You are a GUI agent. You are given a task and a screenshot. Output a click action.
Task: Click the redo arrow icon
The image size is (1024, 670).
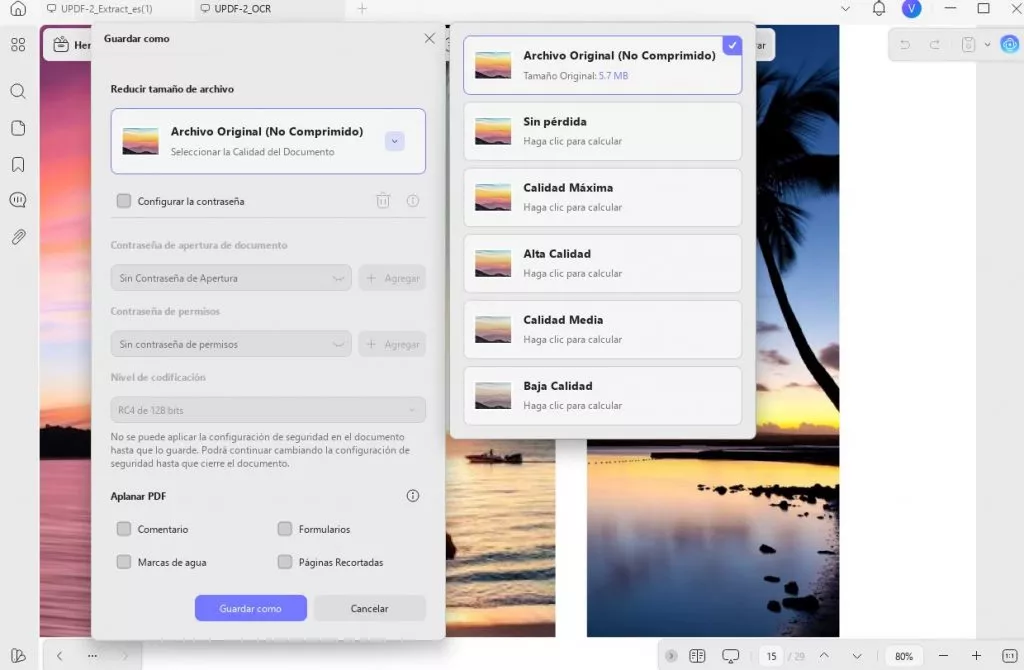pos(935,44)
